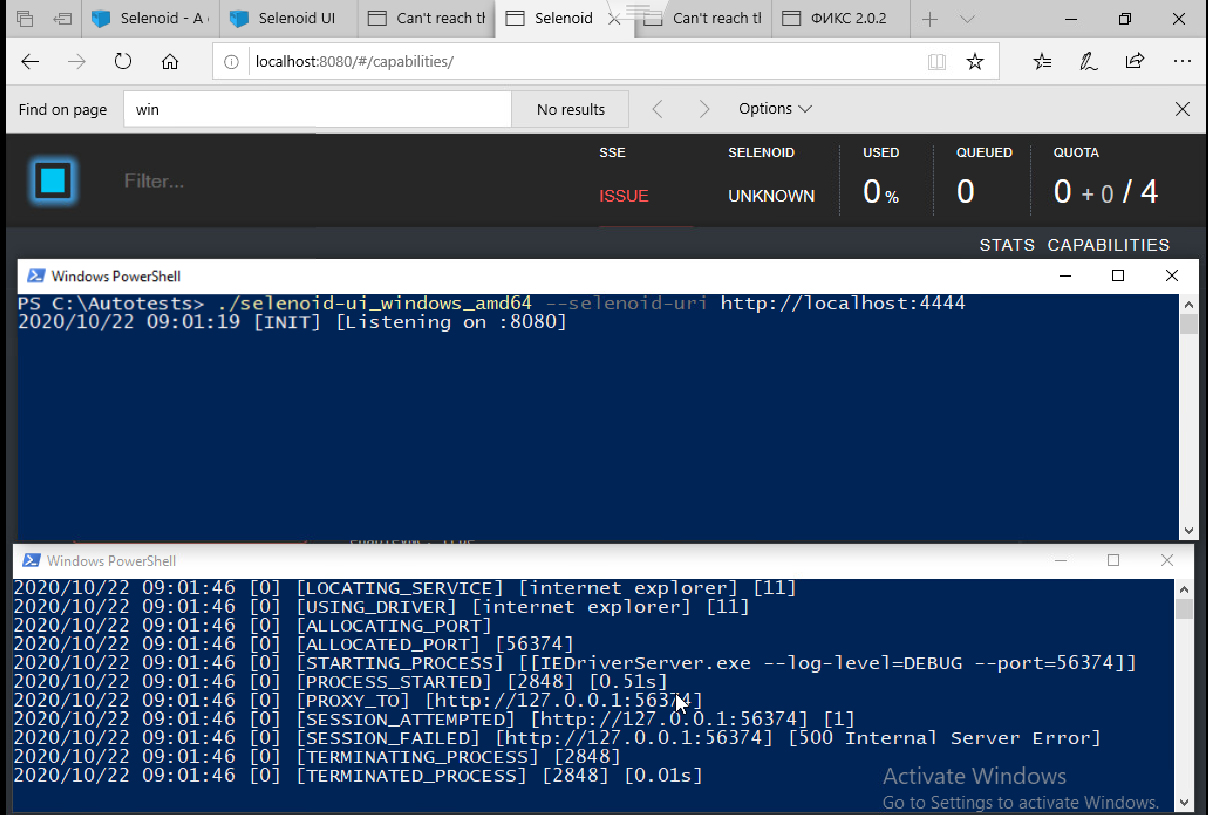Click the 'No results' find status

[570, 109]
